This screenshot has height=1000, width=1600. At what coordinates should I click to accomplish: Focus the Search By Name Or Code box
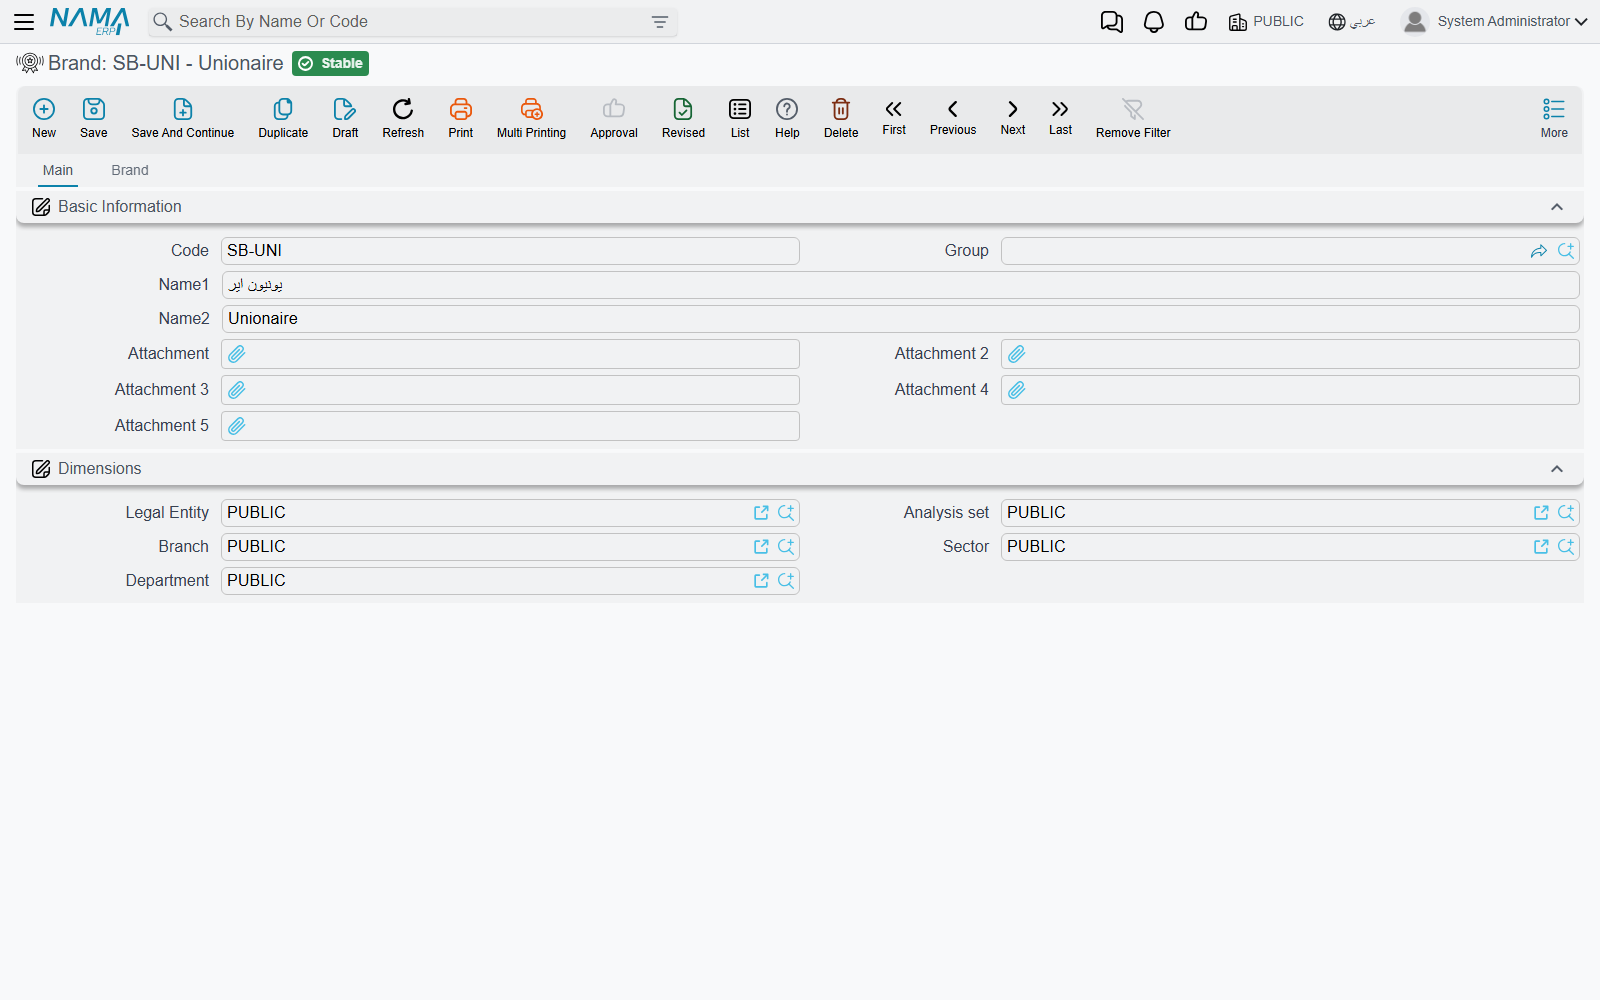412,22
